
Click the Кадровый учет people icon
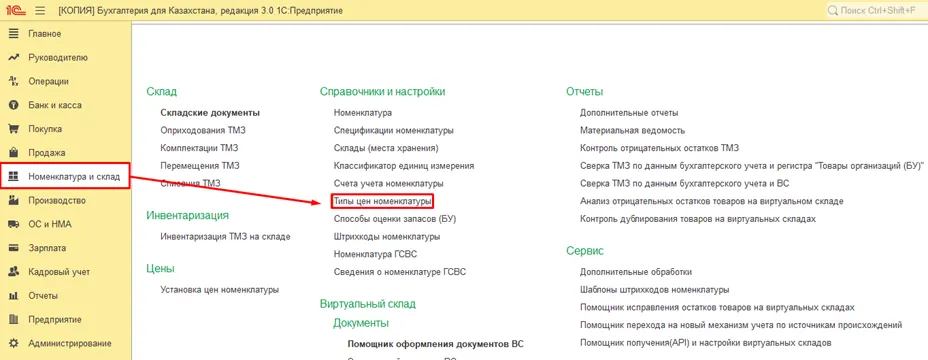(14, 272)
